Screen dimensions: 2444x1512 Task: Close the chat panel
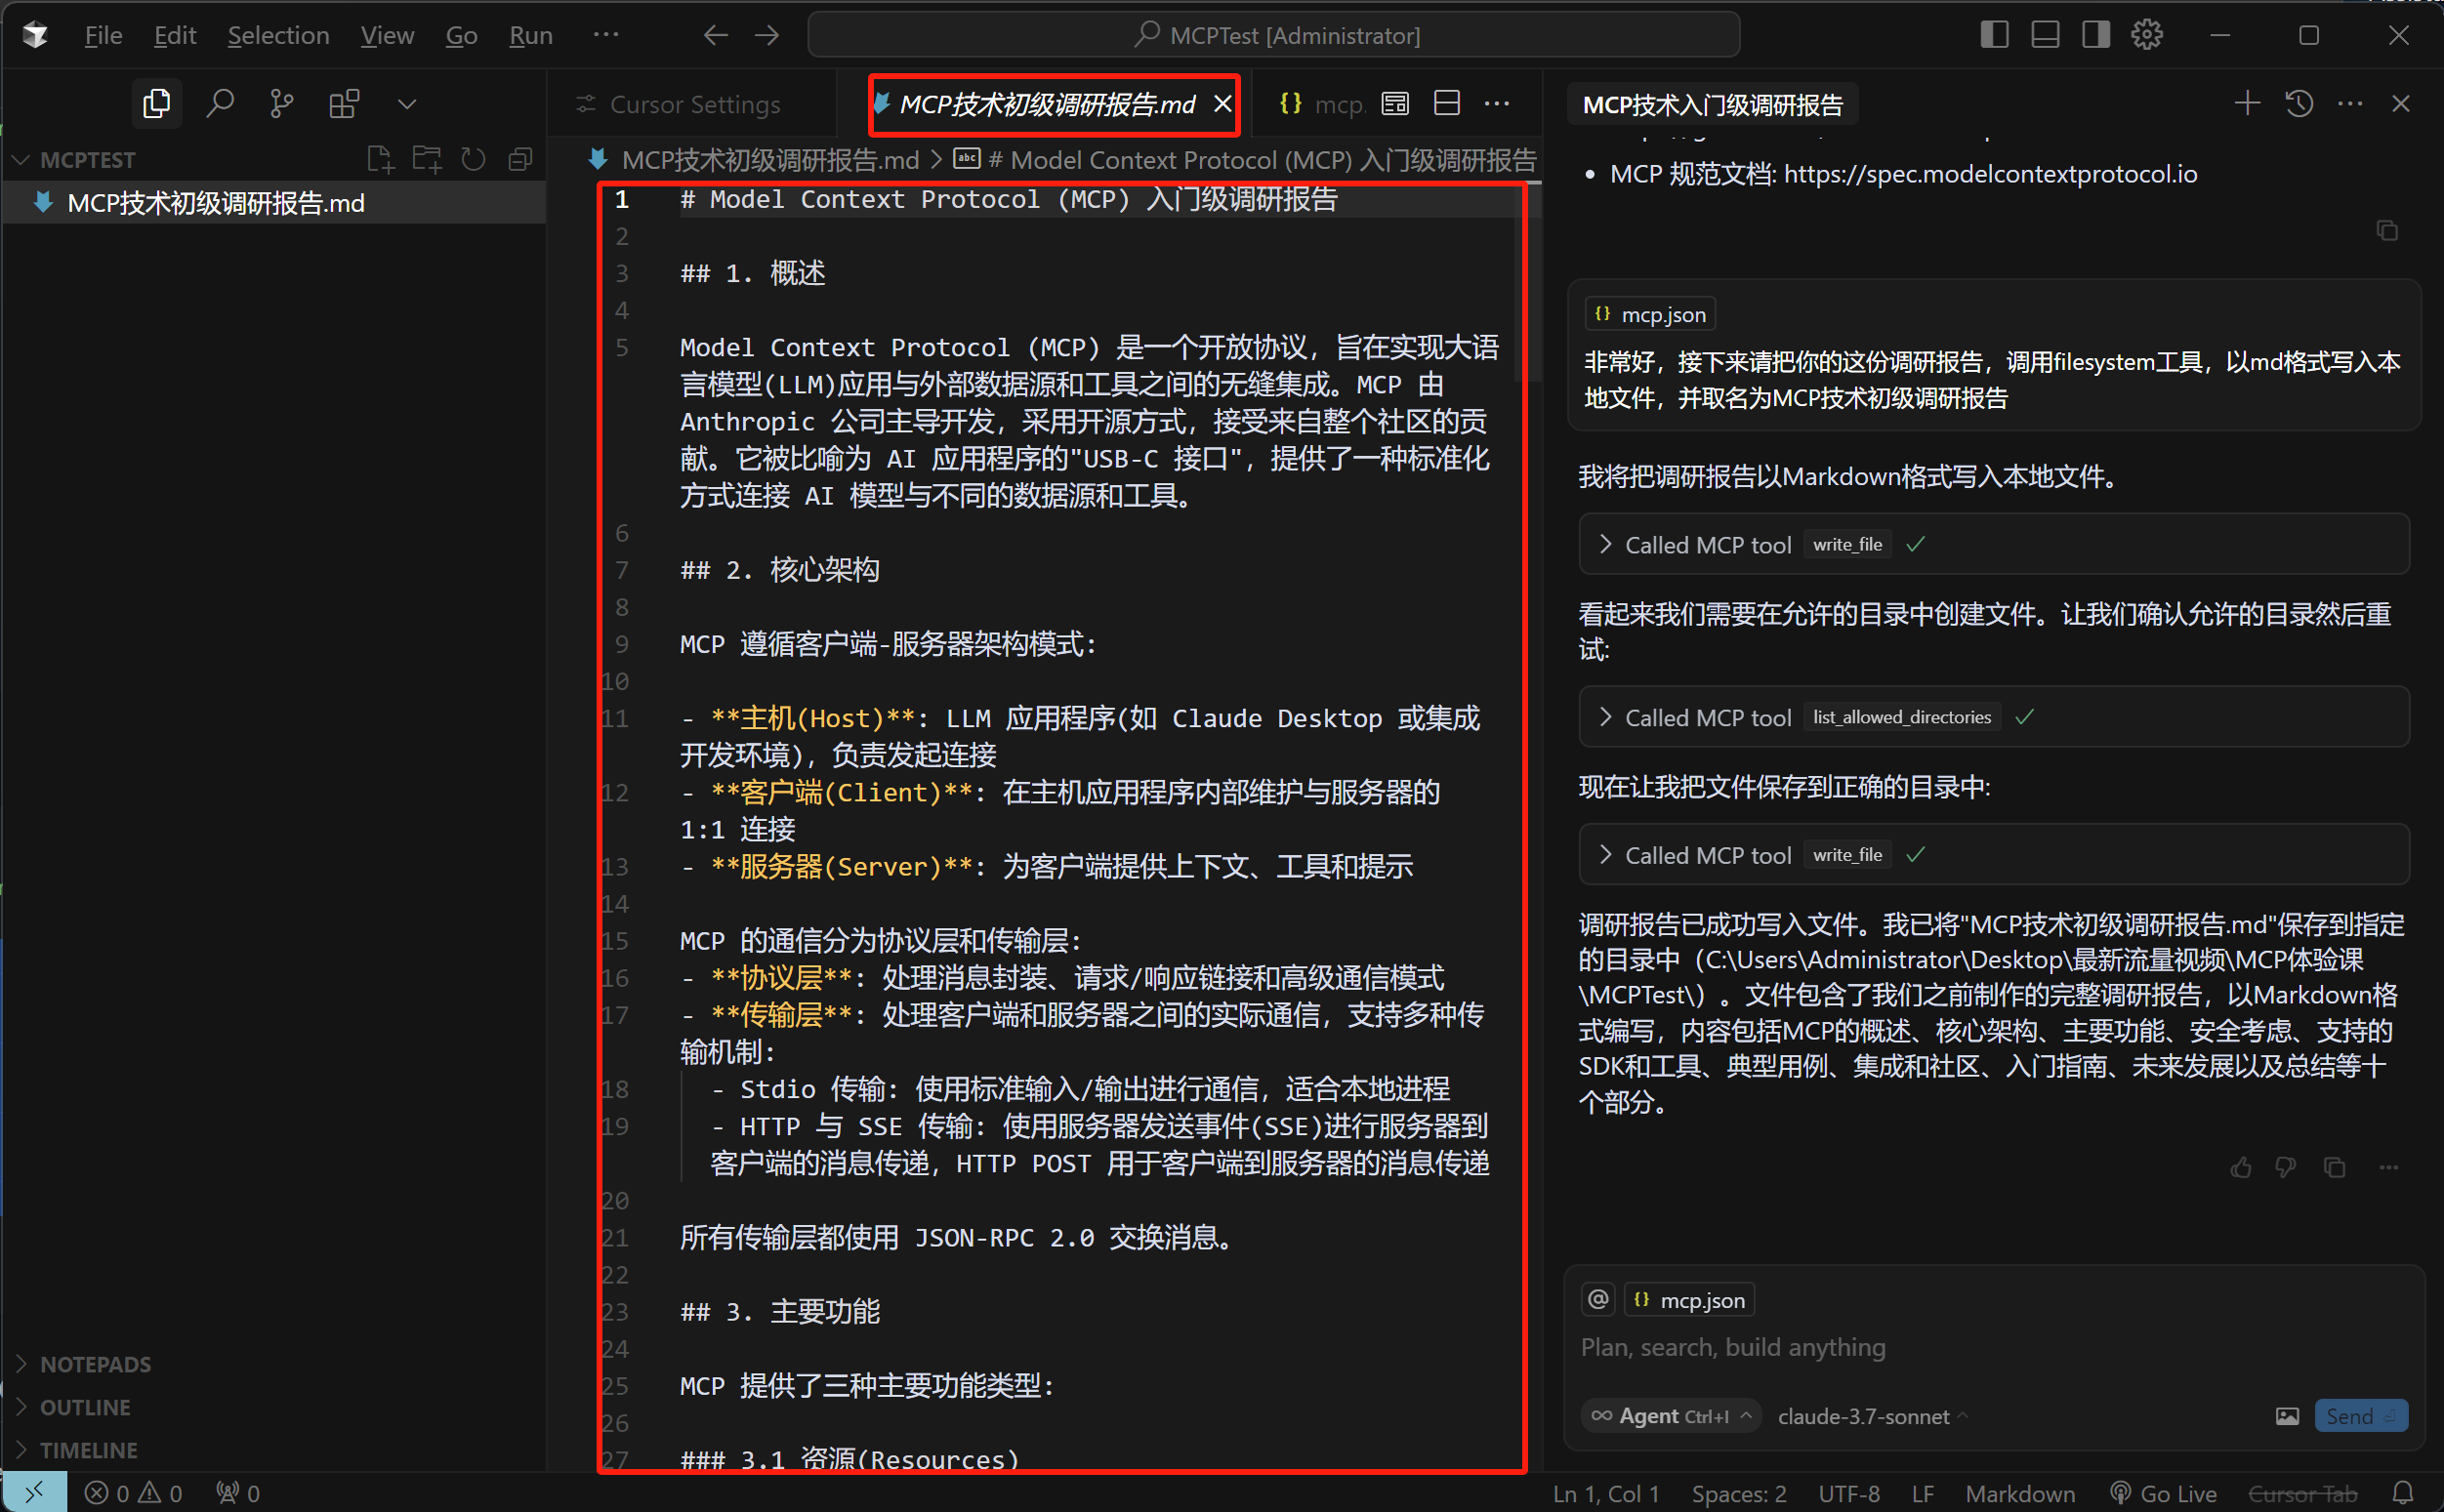2401,104
